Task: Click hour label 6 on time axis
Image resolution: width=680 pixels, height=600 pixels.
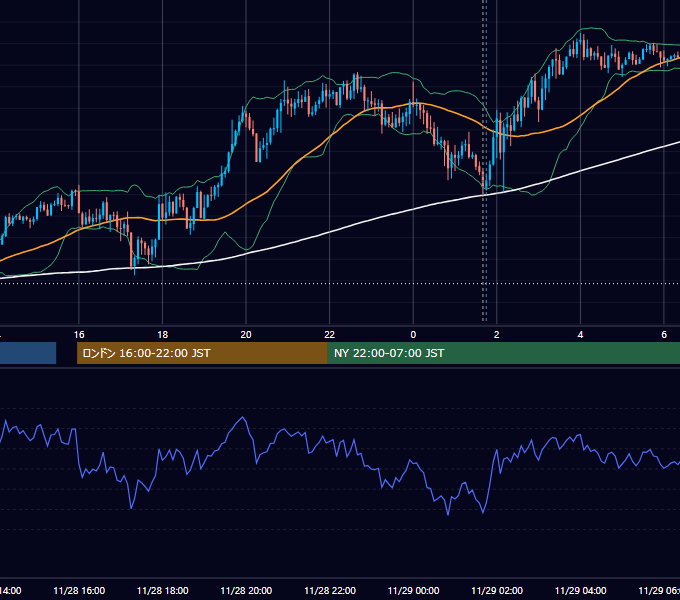Action: click(x=664, y=335)
